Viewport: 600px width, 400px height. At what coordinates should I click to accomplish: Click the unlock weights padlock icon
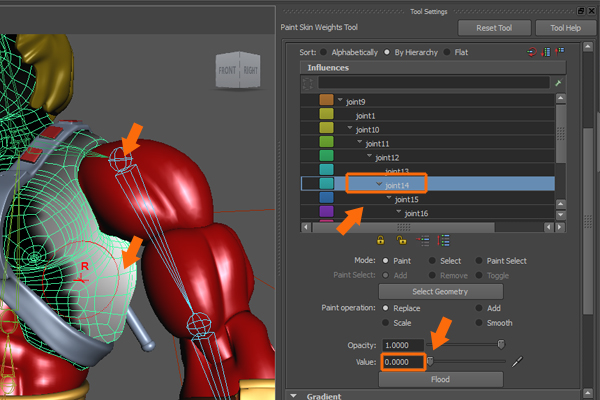tap(401, 241)
